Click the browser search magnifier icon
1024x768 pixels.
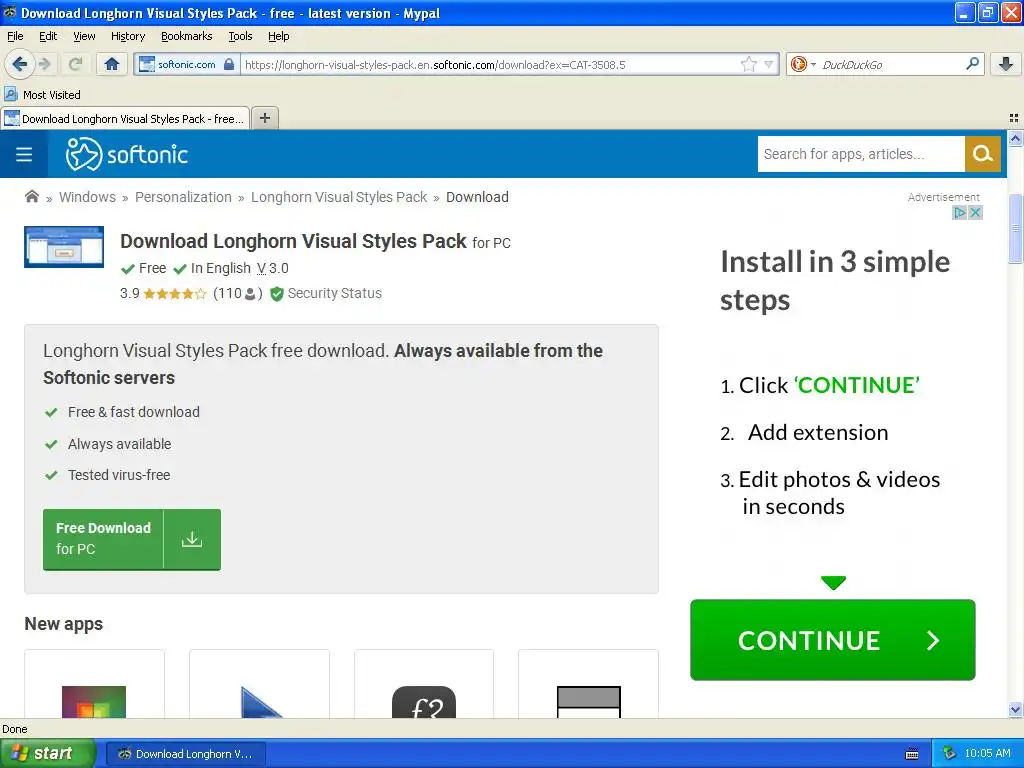972,63
